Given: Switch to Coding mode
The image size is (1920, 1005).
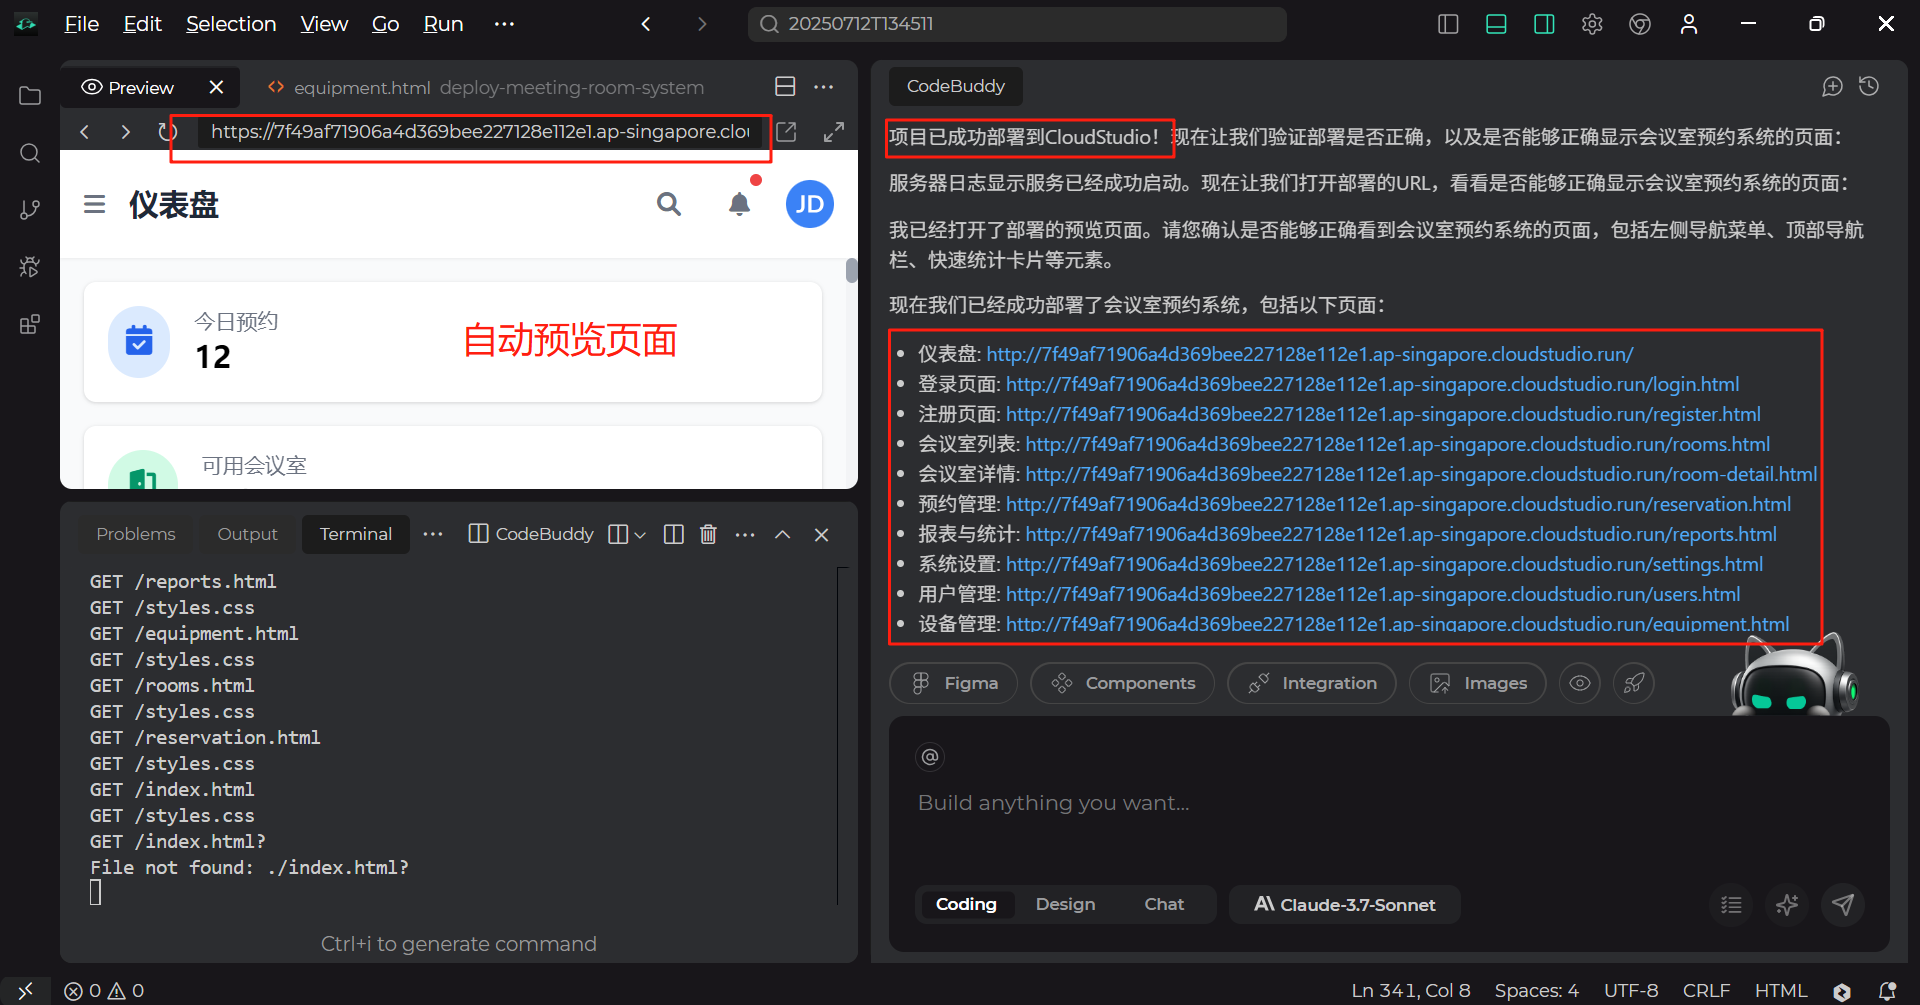Looking at the screenshot, I should [x=966, y=905].
